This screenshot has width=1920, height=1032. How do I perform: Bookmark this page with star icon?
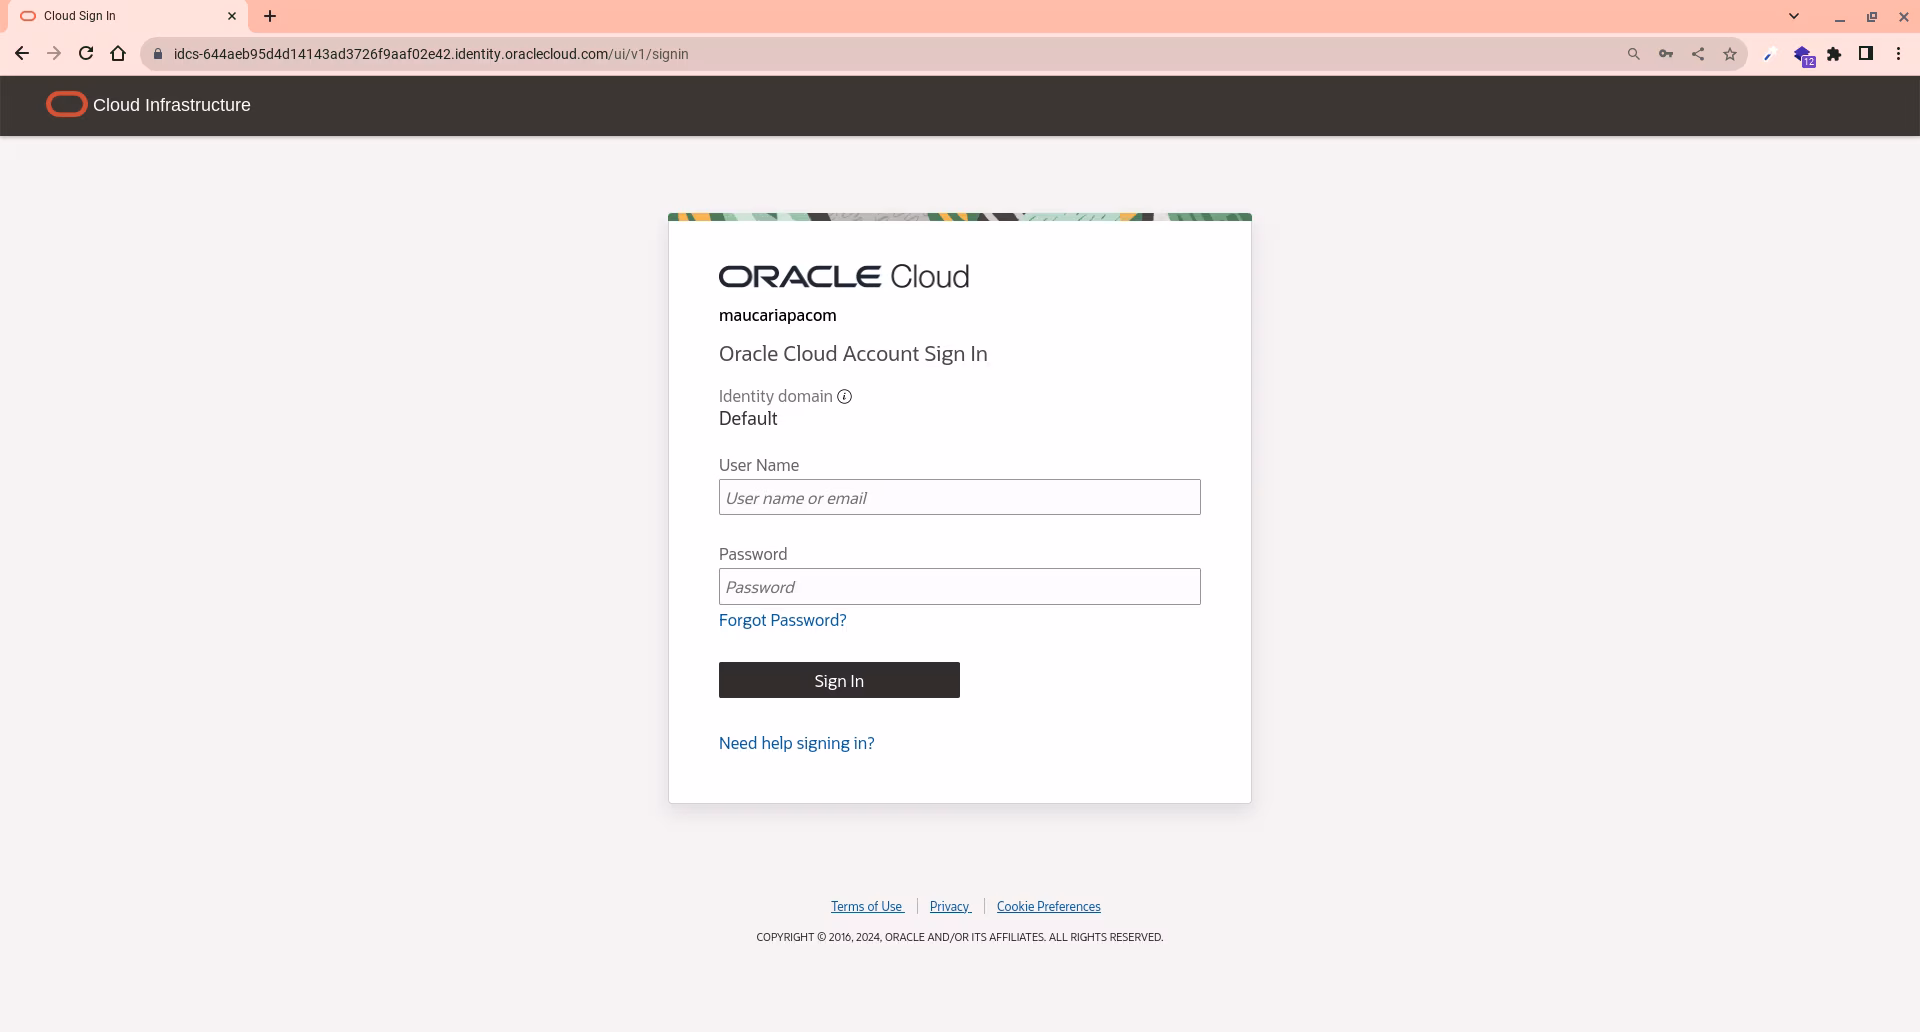coord(1730,54)
